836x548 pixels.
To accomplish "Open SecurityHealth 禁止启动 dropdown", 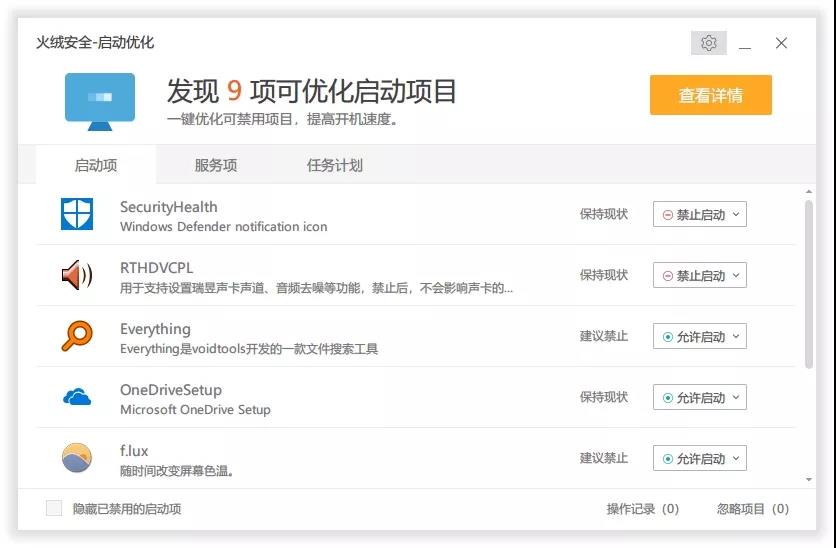I will tap(700, 214).
